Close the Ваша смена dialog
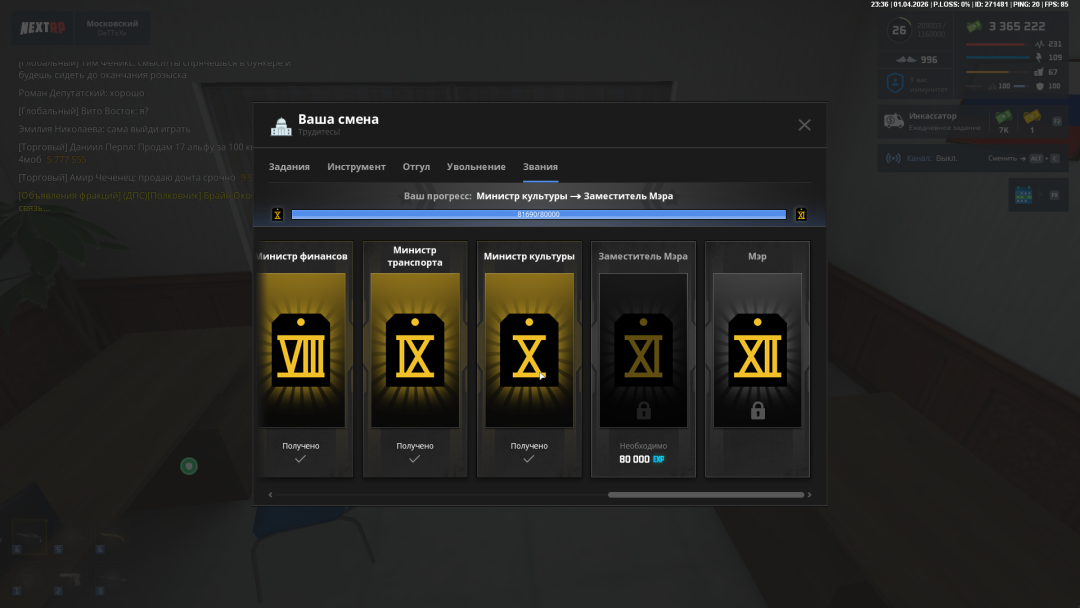Screen dimensions: 1080x608 pos(804,125)
